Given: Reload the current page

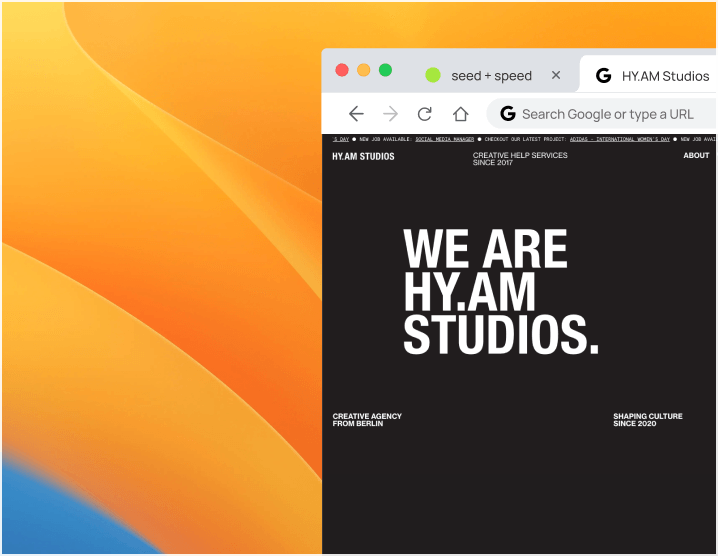Looking at the screenshot, I should click(x=425, y=114).
